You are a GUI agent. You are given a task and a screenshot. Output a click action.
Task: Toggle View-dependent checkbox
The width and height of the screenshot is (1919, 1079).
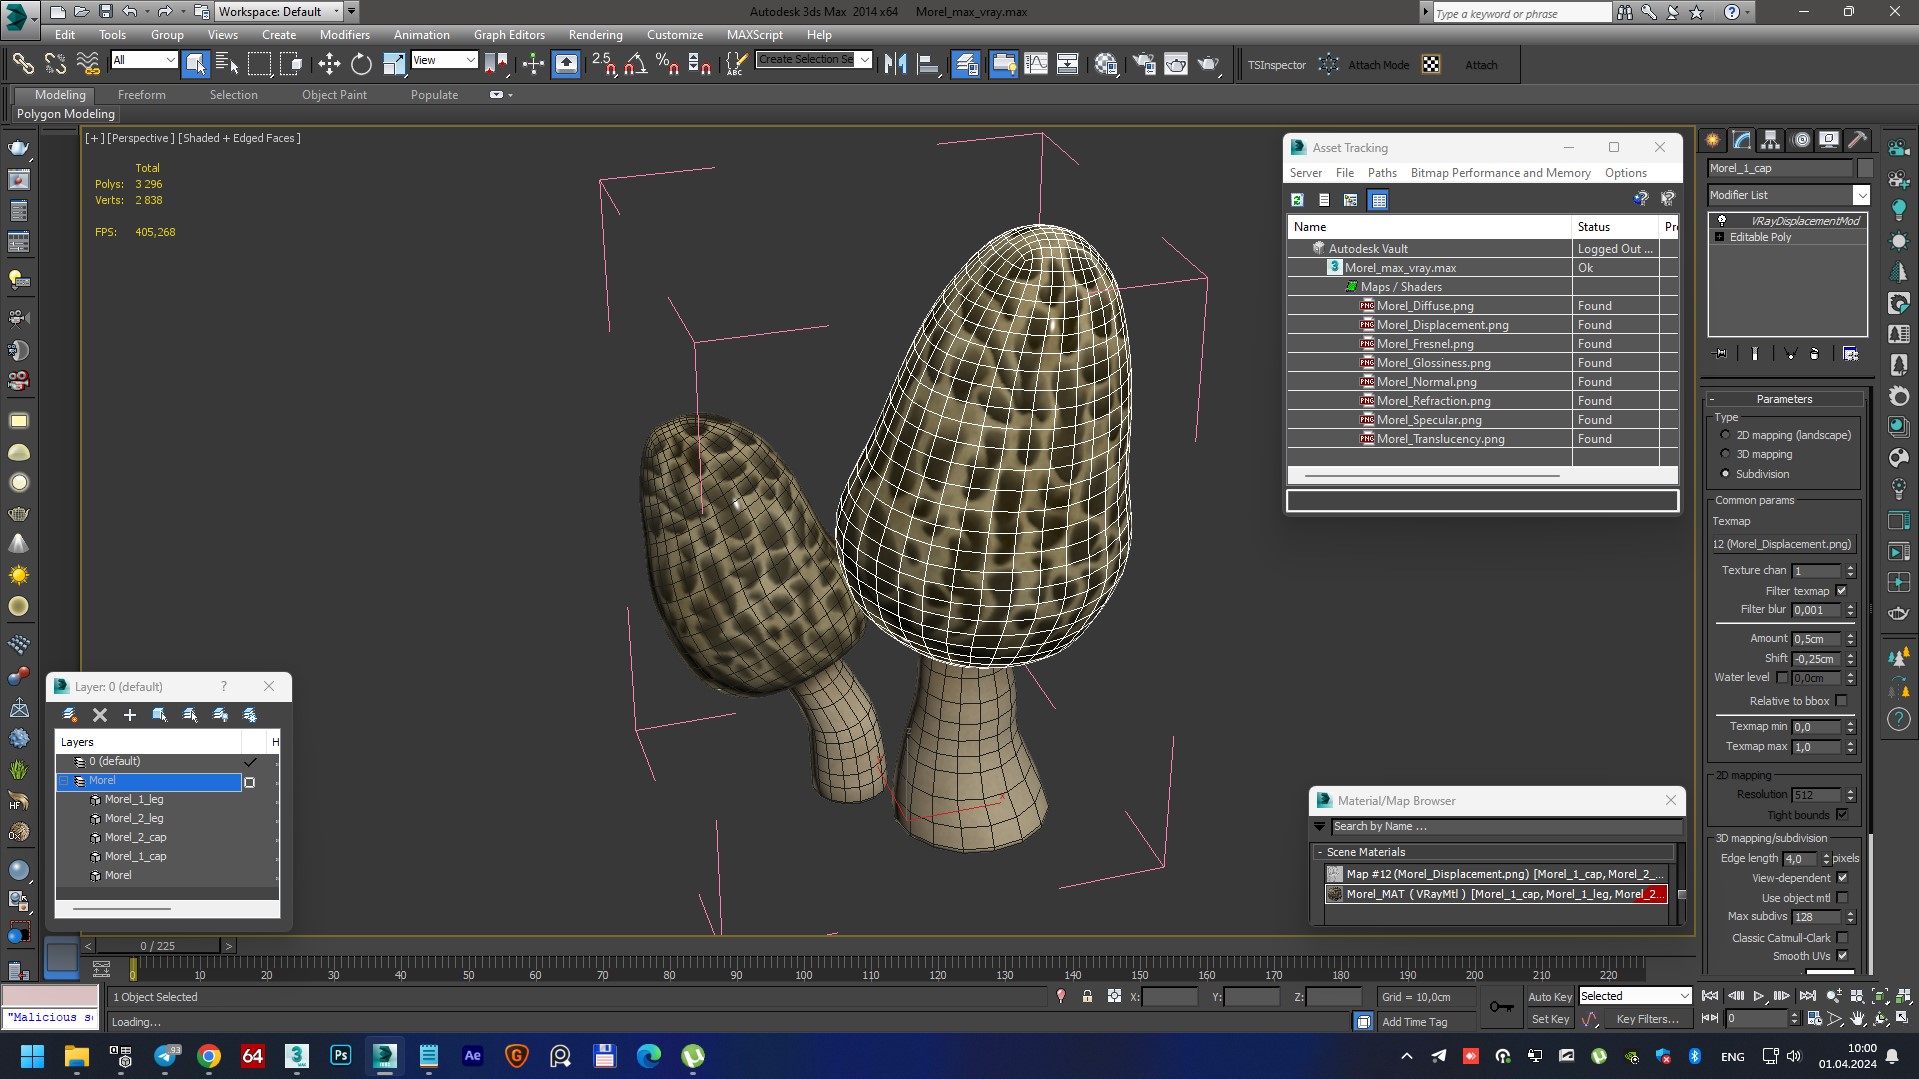(x=1842, y=878)
